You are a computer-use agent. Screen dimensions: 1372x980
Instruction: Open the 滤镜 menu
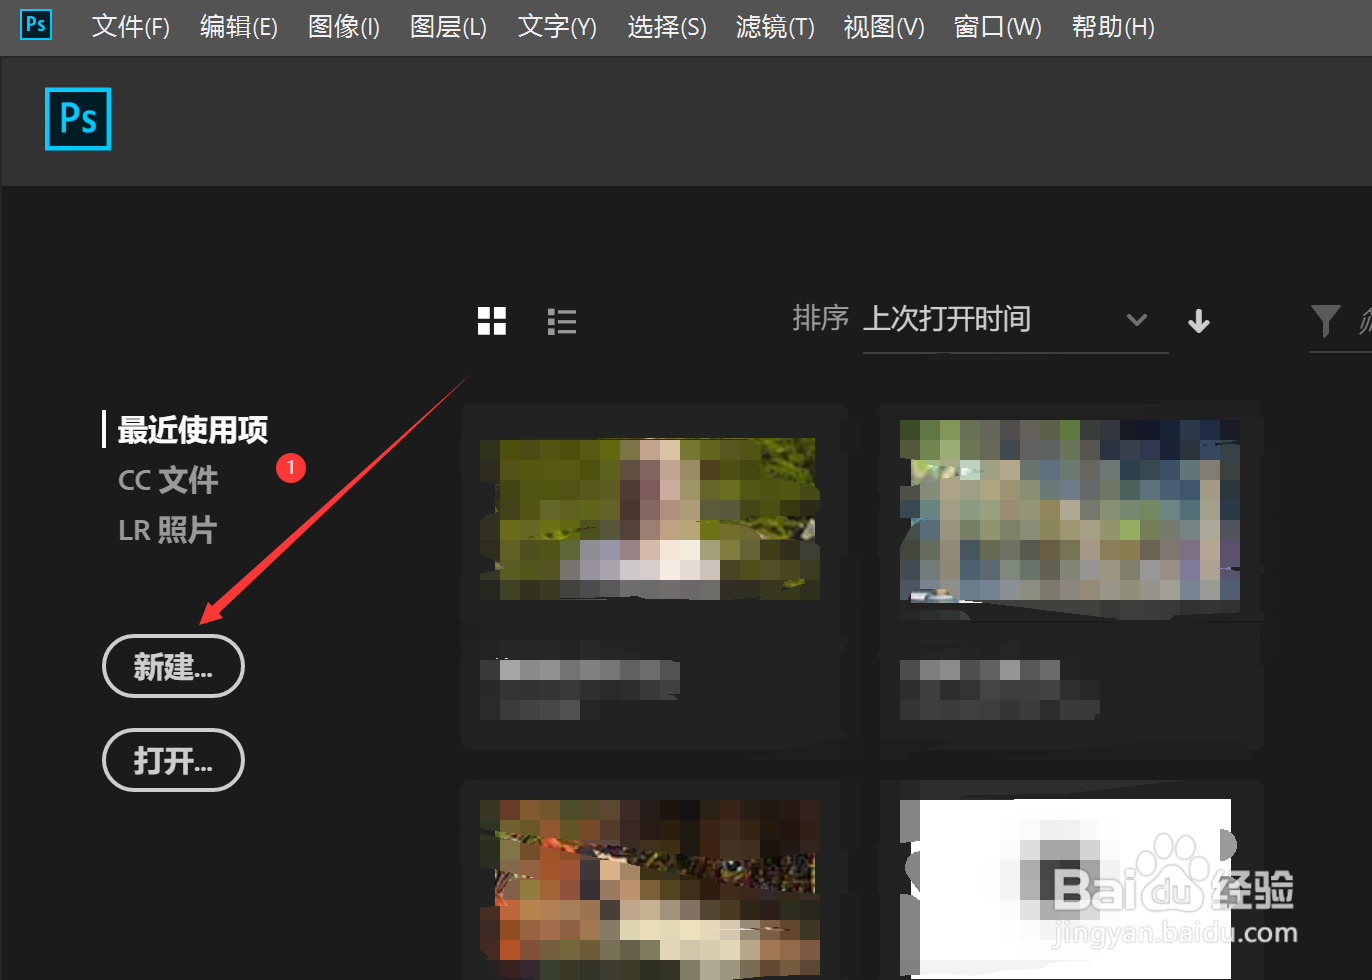pos(773,27)
